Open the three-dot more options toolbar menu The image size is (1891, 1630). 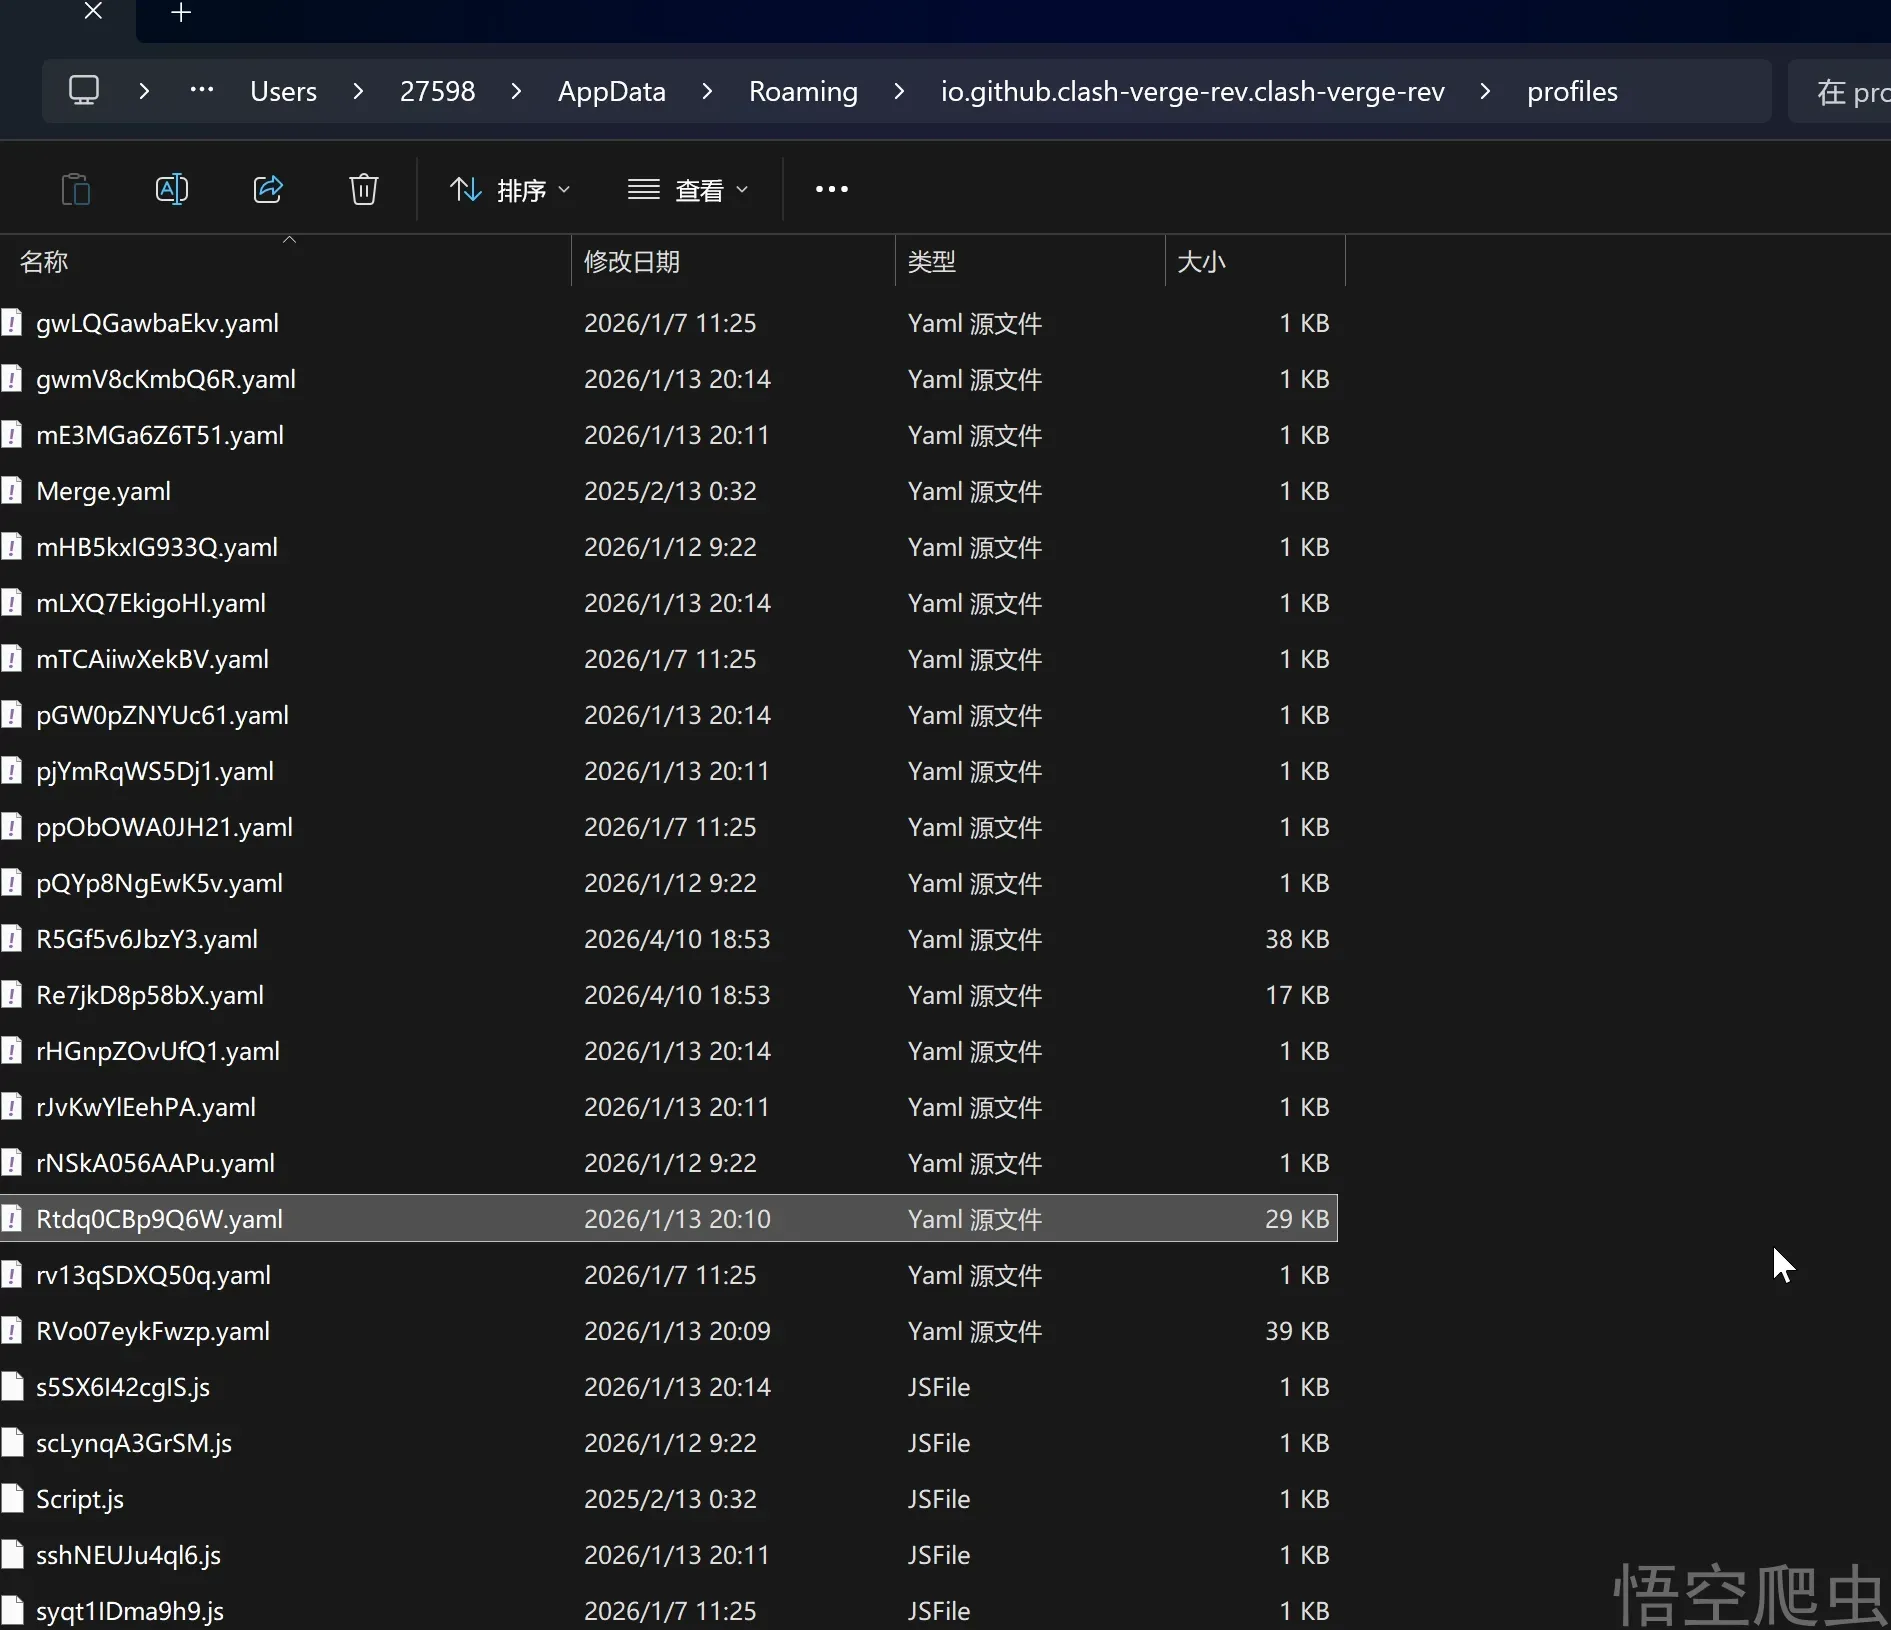[831, 189]
